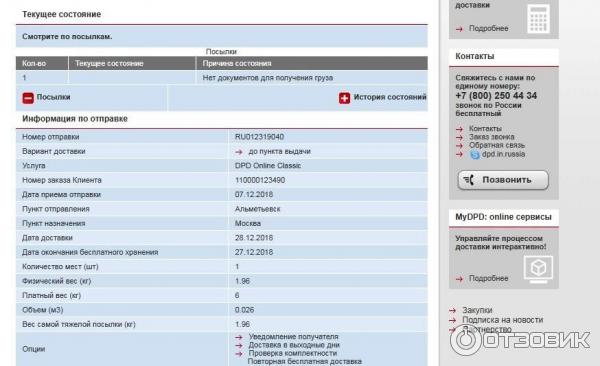The height and width of the screenshot is (366, 600).
Task: Click the parcel monitor icon in MyDPD panel
Action: (x=538, y=270)
